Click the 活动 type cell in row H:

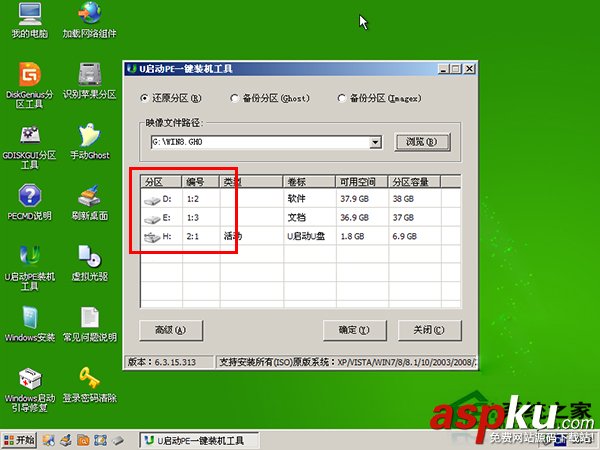coord(233,236)
